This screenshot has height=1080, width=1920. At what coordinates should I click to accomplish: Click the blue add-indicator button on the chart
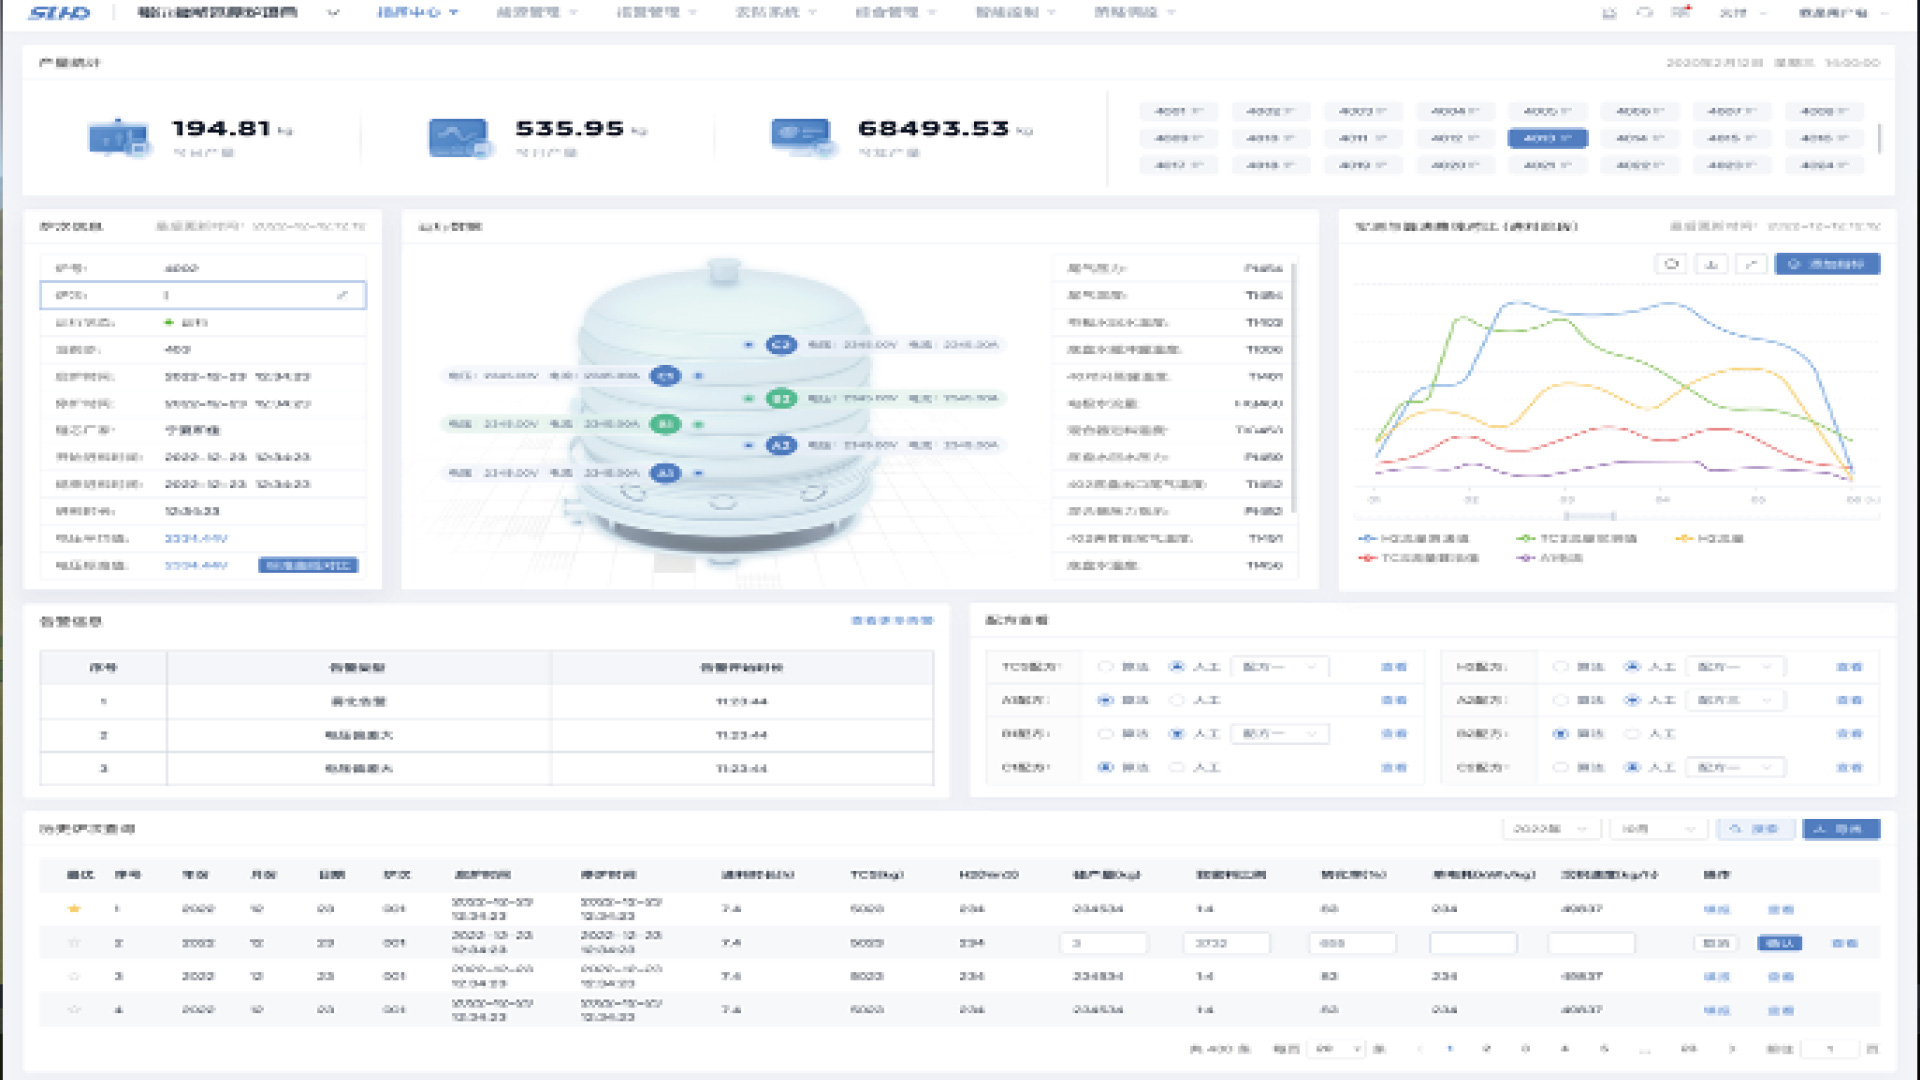[x=1827, y=263]
